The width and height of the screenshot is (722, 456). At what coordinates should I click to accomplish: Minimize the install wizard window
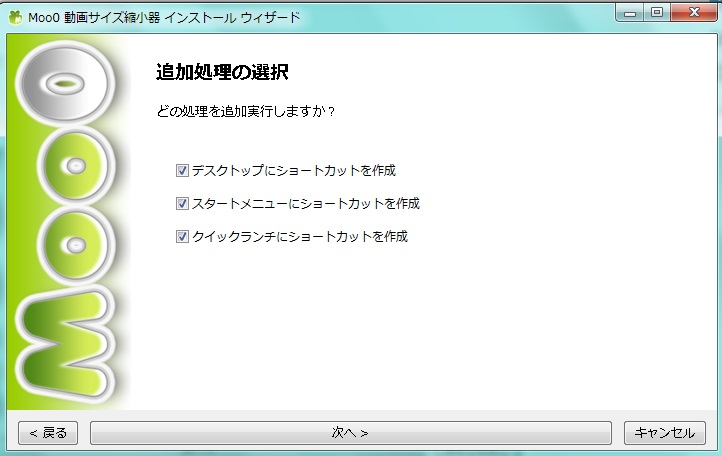tap(629, 12)
